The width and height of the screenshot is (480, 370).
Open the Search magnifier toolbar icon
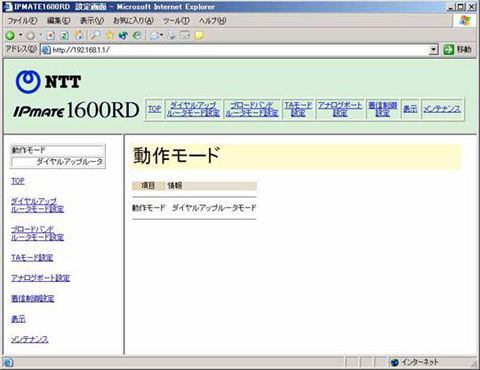(95, 35)
